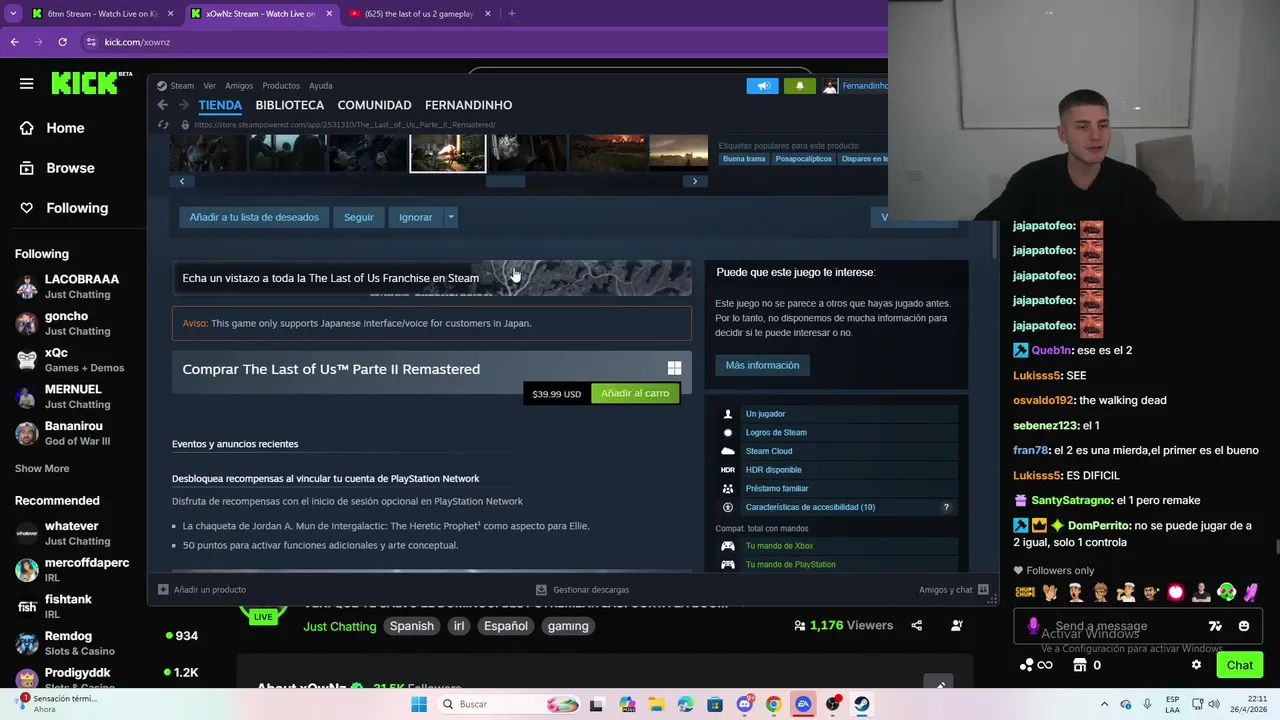Open the Productos menu in Steam
This screenshot has height=720, width=1280.
tap(281, 86)
